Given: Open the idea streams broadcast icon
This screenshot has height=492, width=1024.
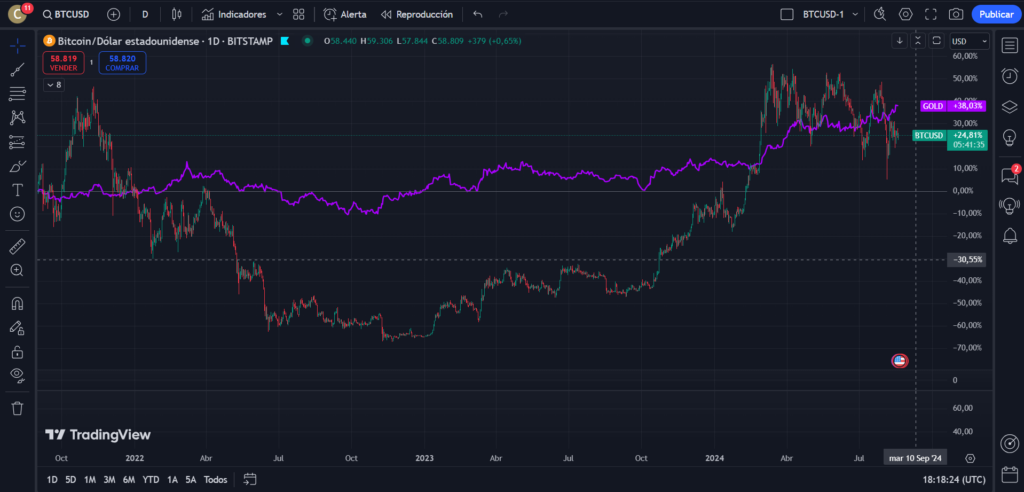Looking at the screenshot, I should coord(1009,206).
